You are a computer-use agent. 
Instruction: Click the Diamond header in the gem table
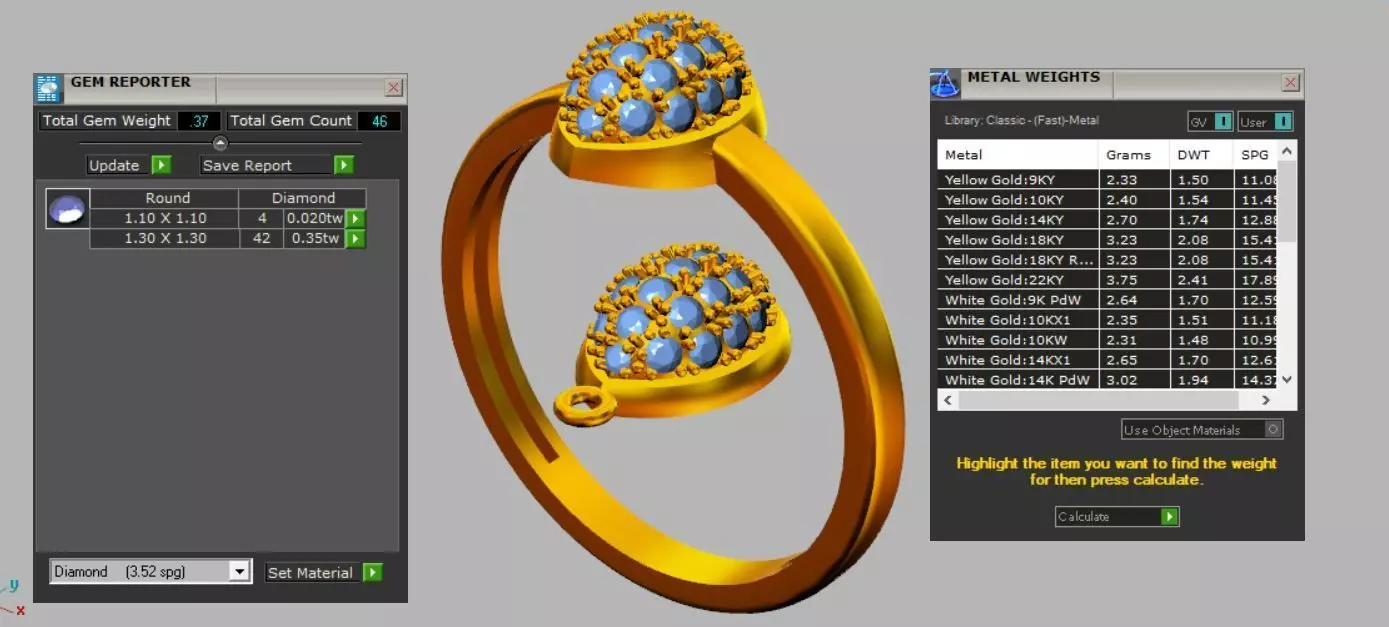click(x=303, y=198)
